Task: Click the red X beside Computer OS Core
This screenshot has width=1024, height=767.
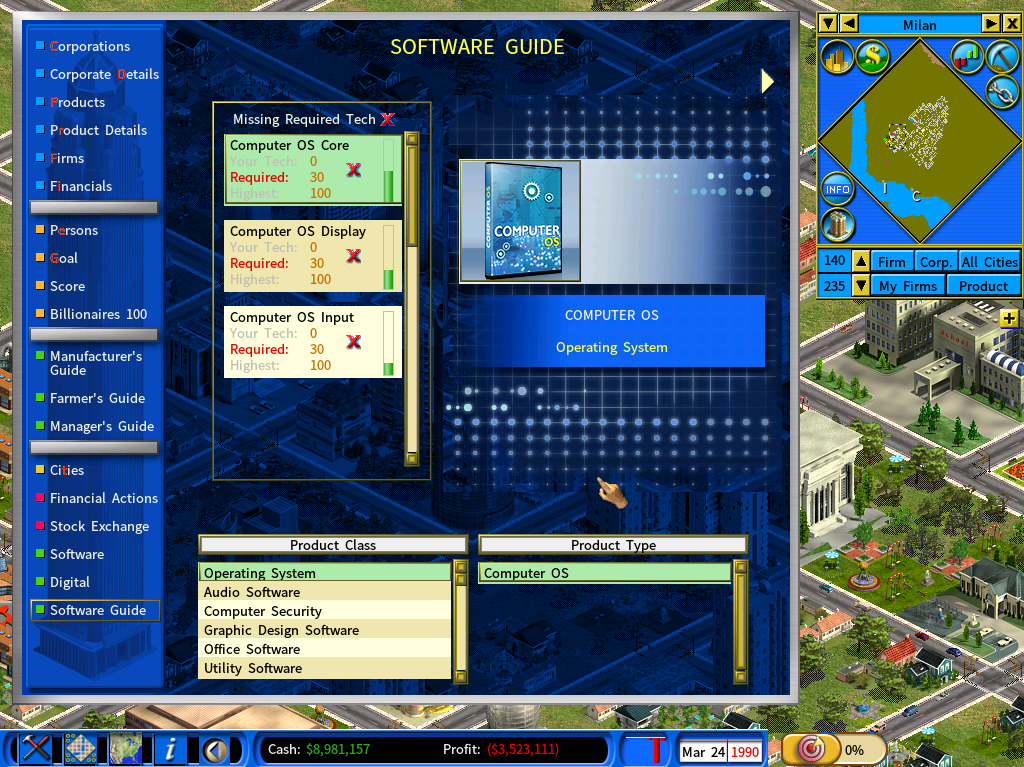Action: 353,170
